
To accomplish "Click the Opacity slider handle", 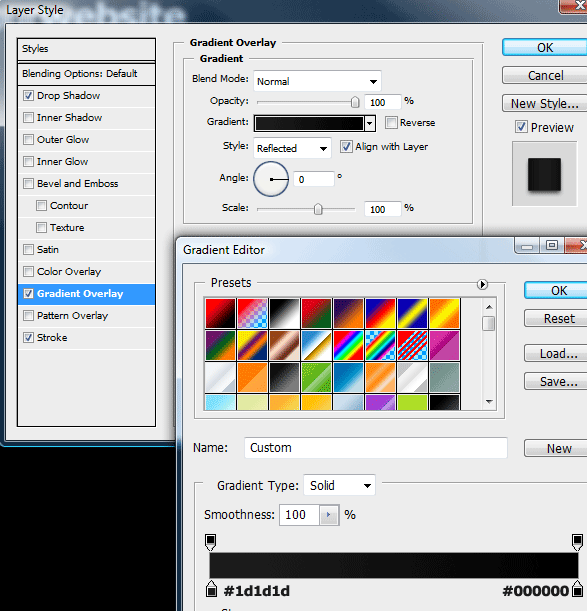I will coord(355,102).
